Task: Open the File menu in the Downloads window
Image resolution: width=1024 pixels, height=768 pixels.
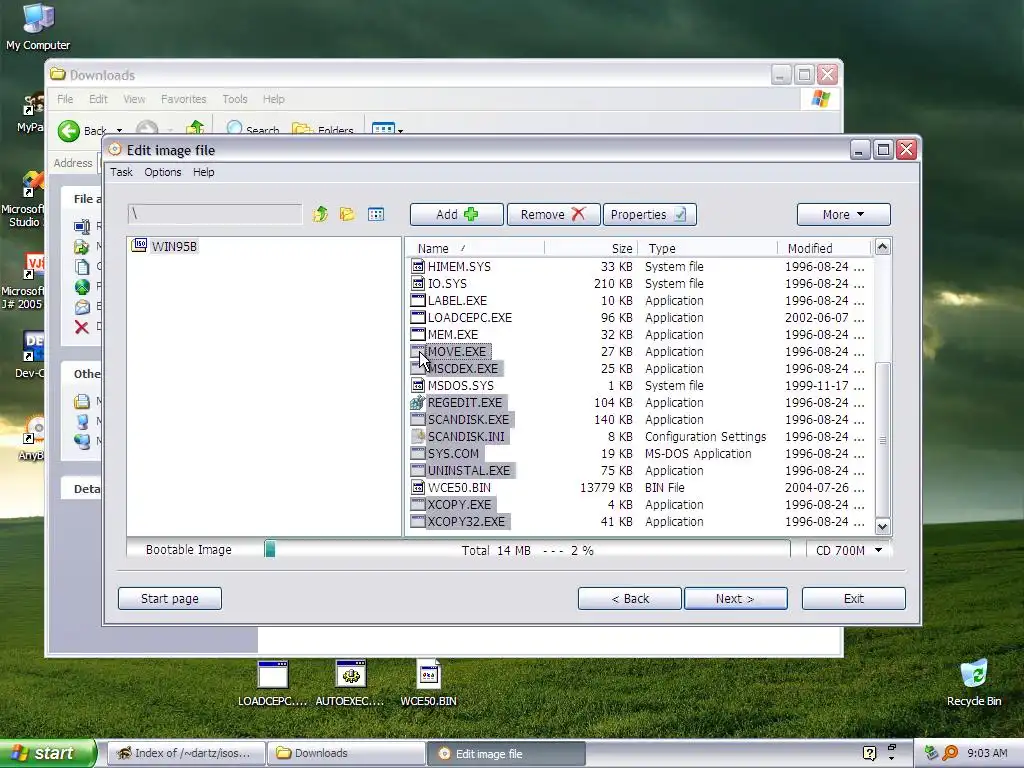Action: click(65, 99)
